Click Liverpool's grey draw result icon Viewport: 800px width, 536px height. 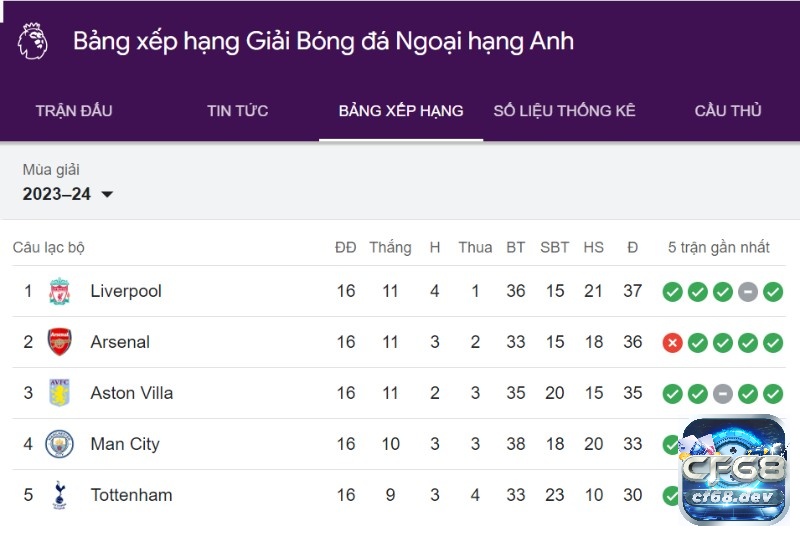(x=748, y=292)
